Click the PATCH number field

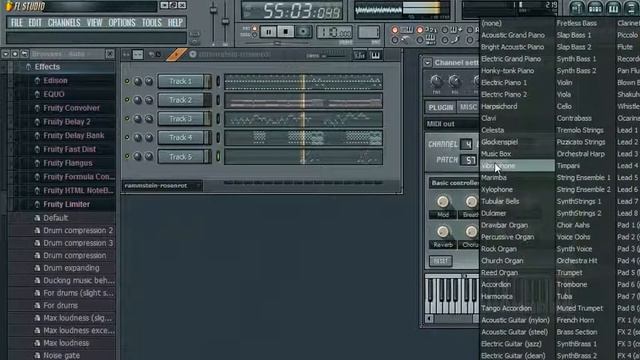(468, 160)
